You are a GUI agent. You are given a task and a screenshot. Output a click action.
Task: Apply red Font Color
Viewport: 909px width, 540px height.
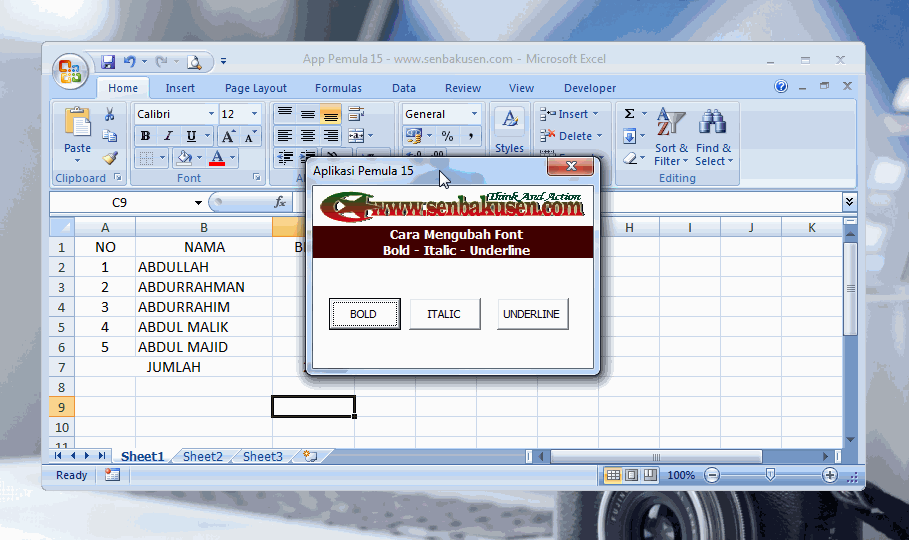(x=217, y=158)
